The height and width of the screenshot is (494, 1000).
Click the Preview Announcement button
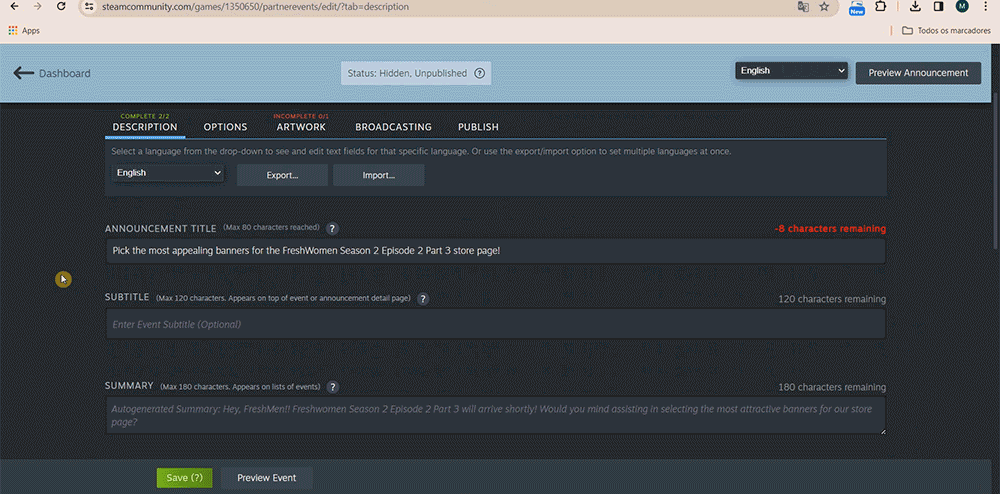point(918,73)
